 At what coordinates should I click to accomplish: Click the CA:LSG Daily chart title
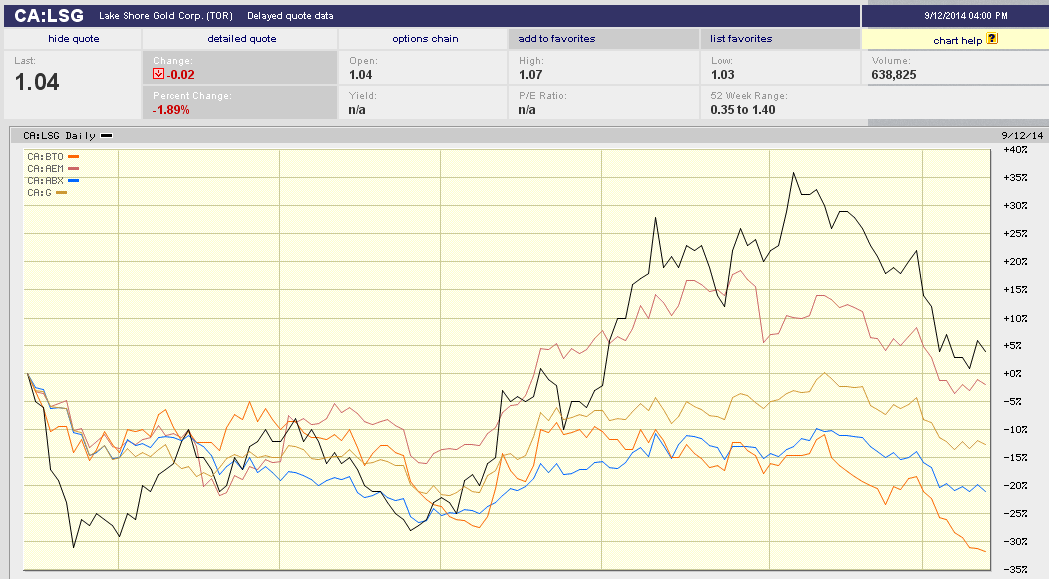click(x=59, y=136)
